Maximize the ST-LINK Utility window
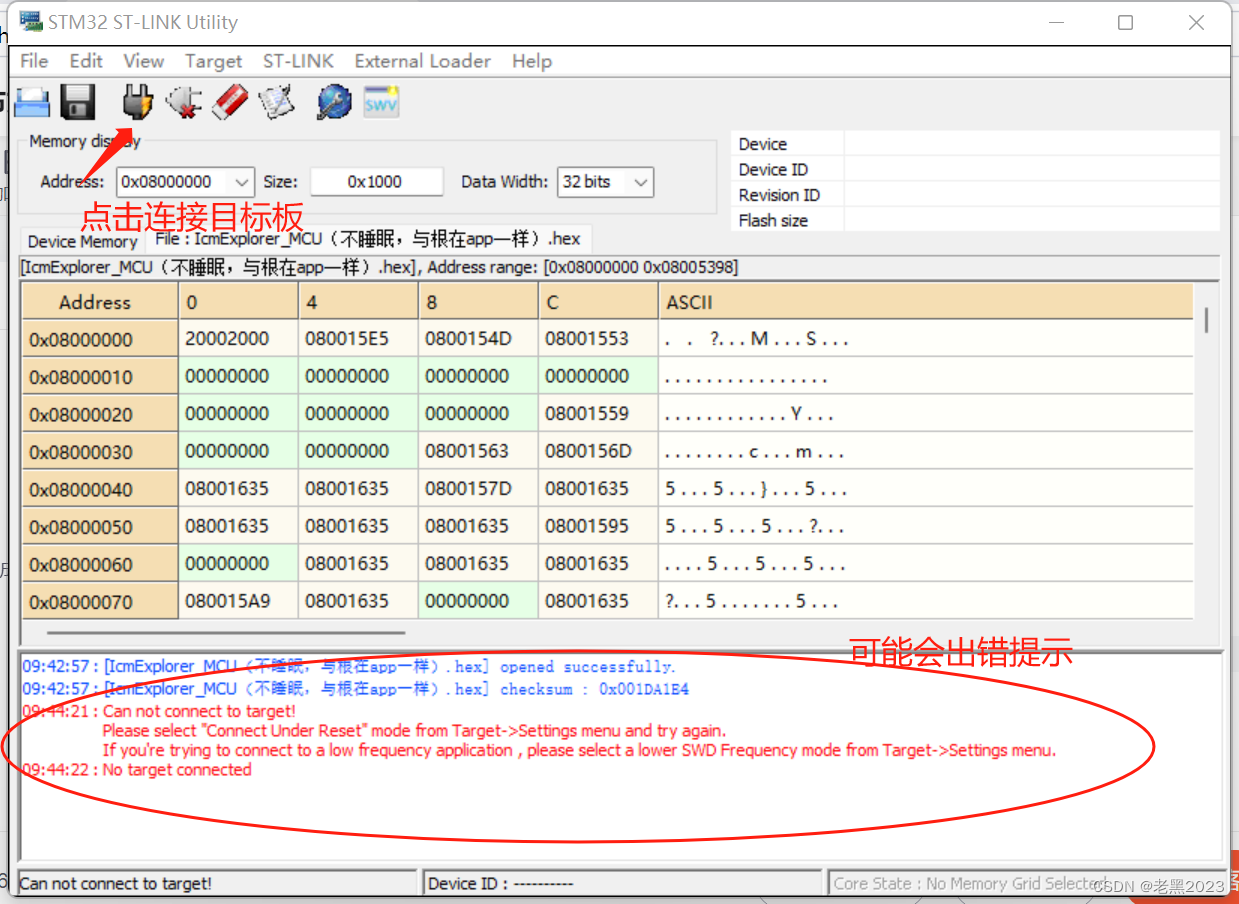Screen dimensions: 1239x904 (1125, 22)
